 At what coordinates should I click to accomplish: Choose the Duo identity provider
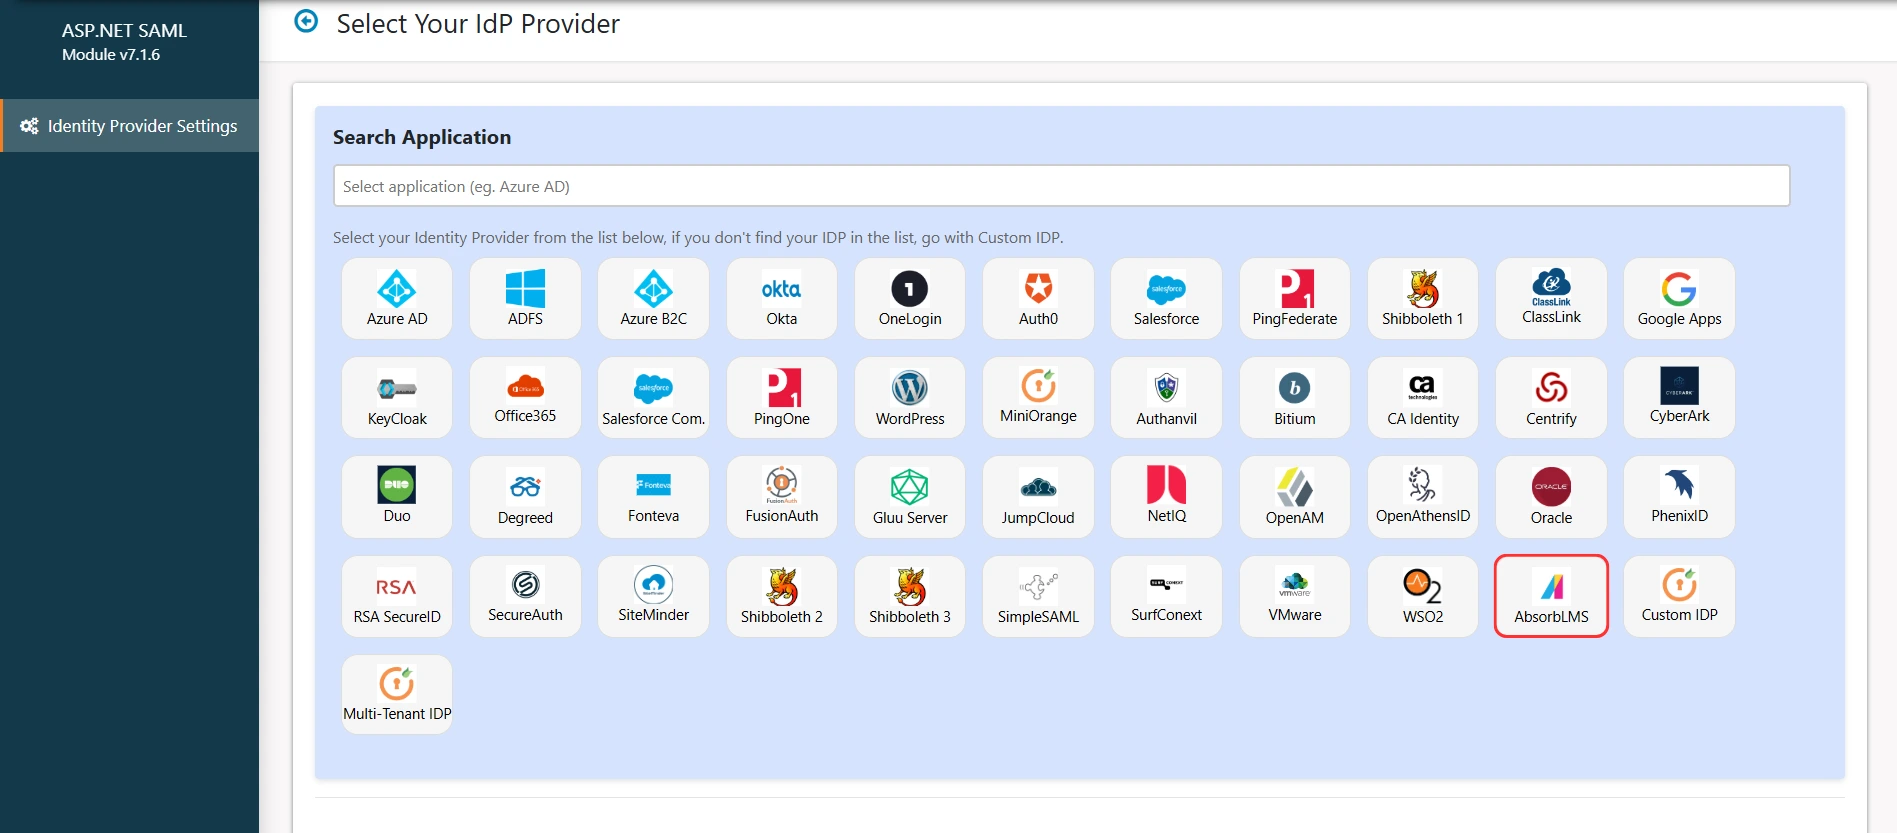pyautogui.click(x=397, y=497)
